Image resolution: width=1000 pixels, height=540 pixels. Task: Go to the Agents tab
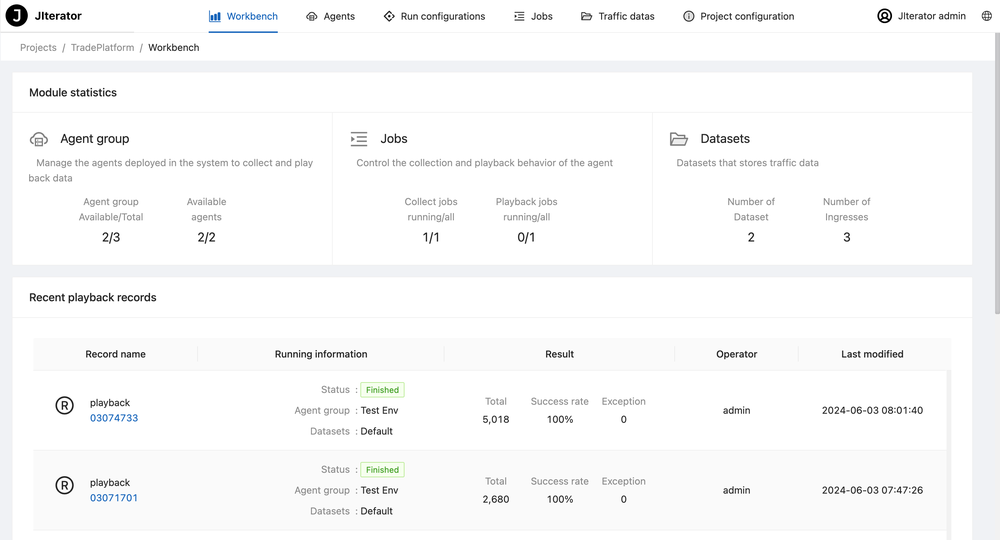tap(330, 16)
